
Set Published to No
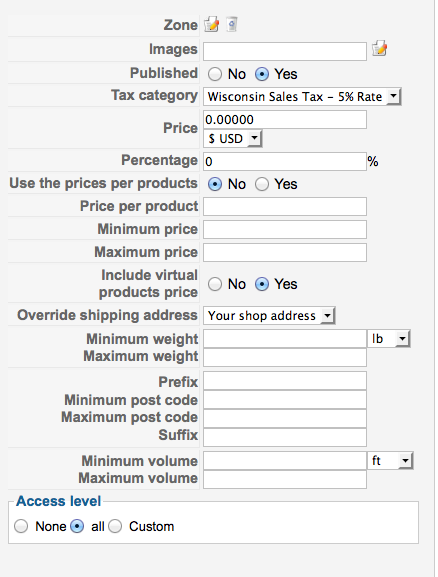215,74
